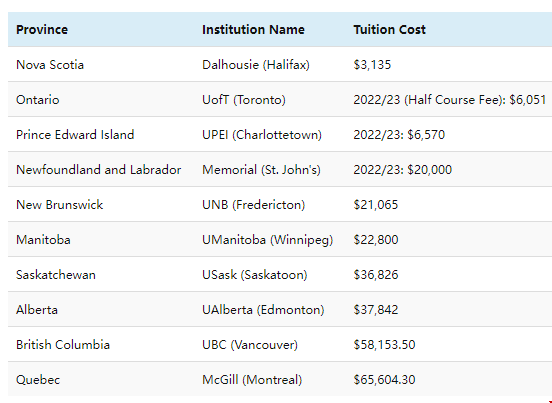552x403 pixels.
Task: Click the Province column header
Action: pos(42,30)
